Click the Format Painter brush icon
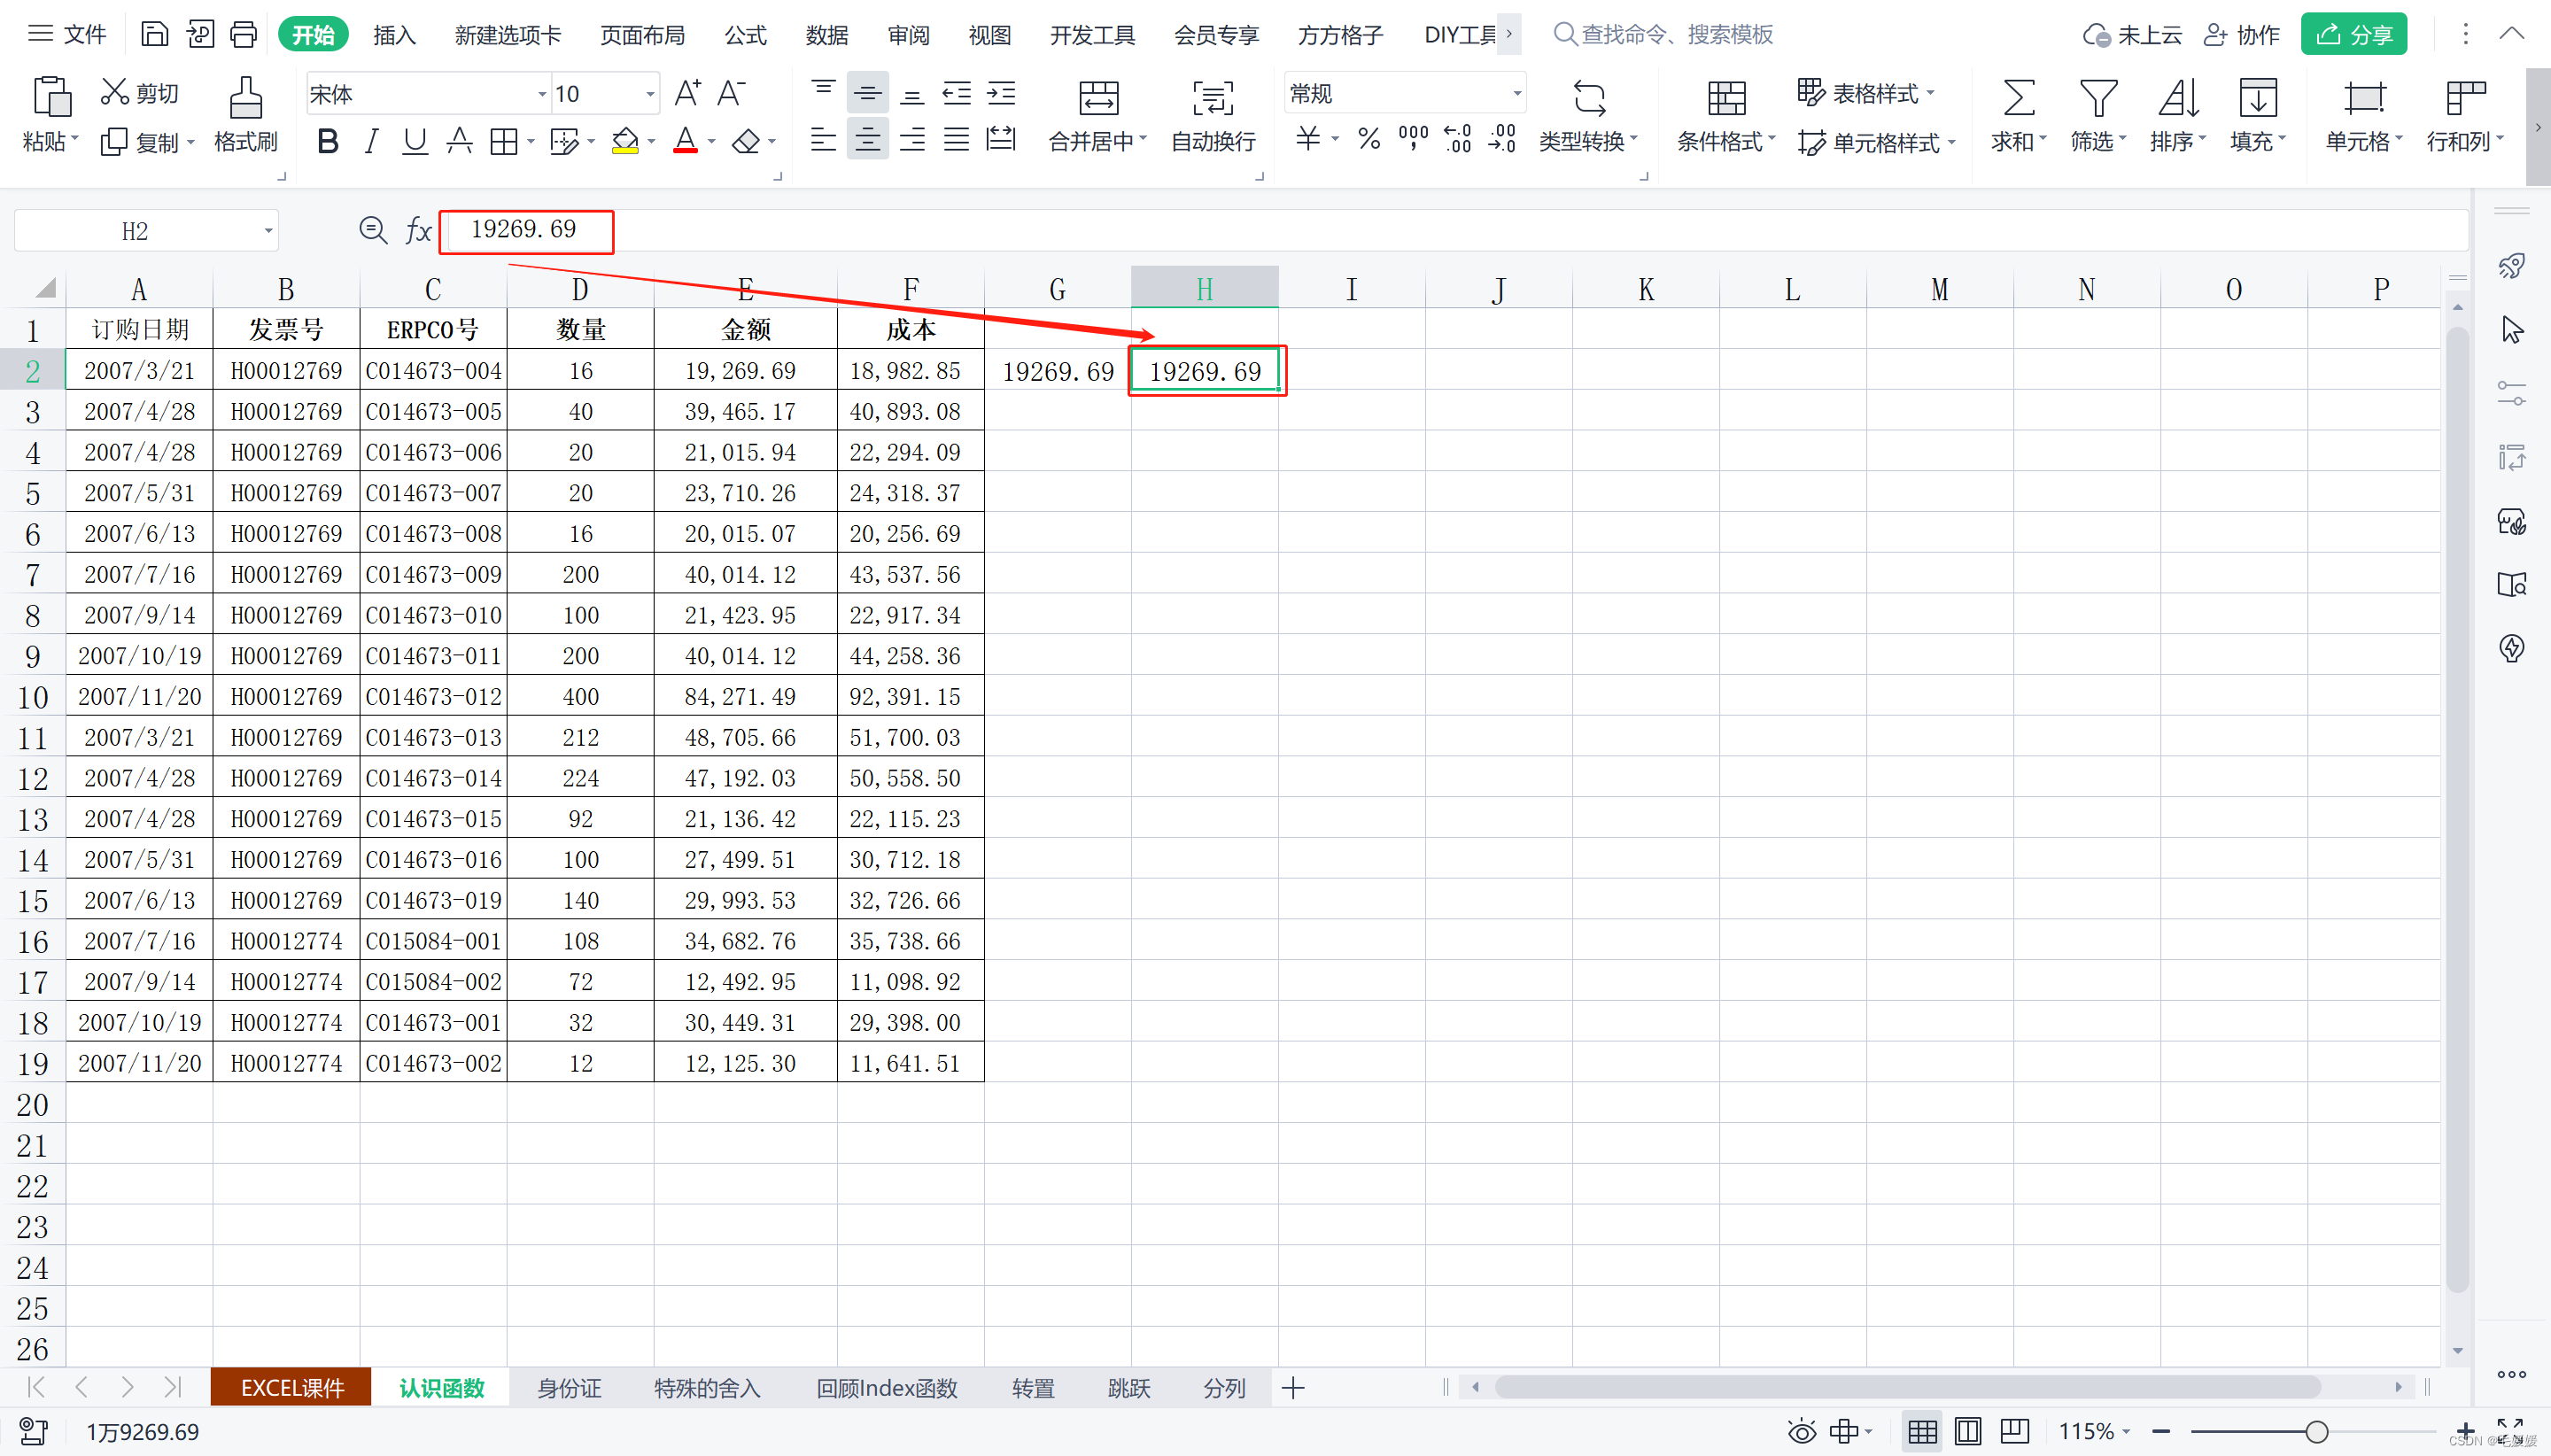The height and width of the screenshot is (1456, 2551). [x=246, y=98]
